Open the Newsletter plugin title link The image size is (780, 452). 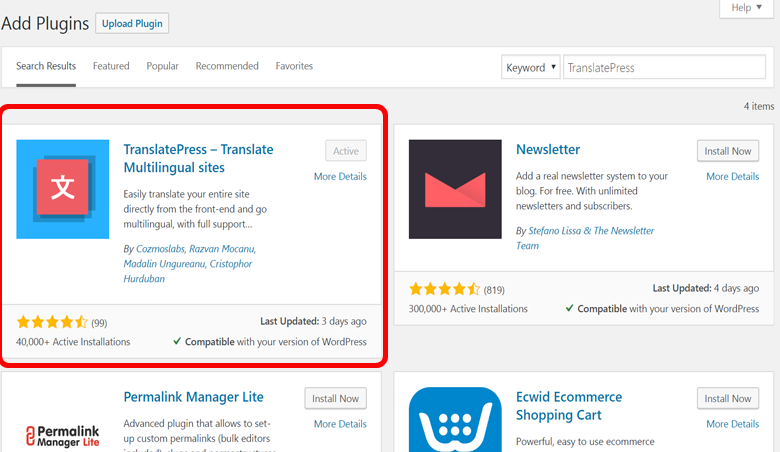[548, 149]
